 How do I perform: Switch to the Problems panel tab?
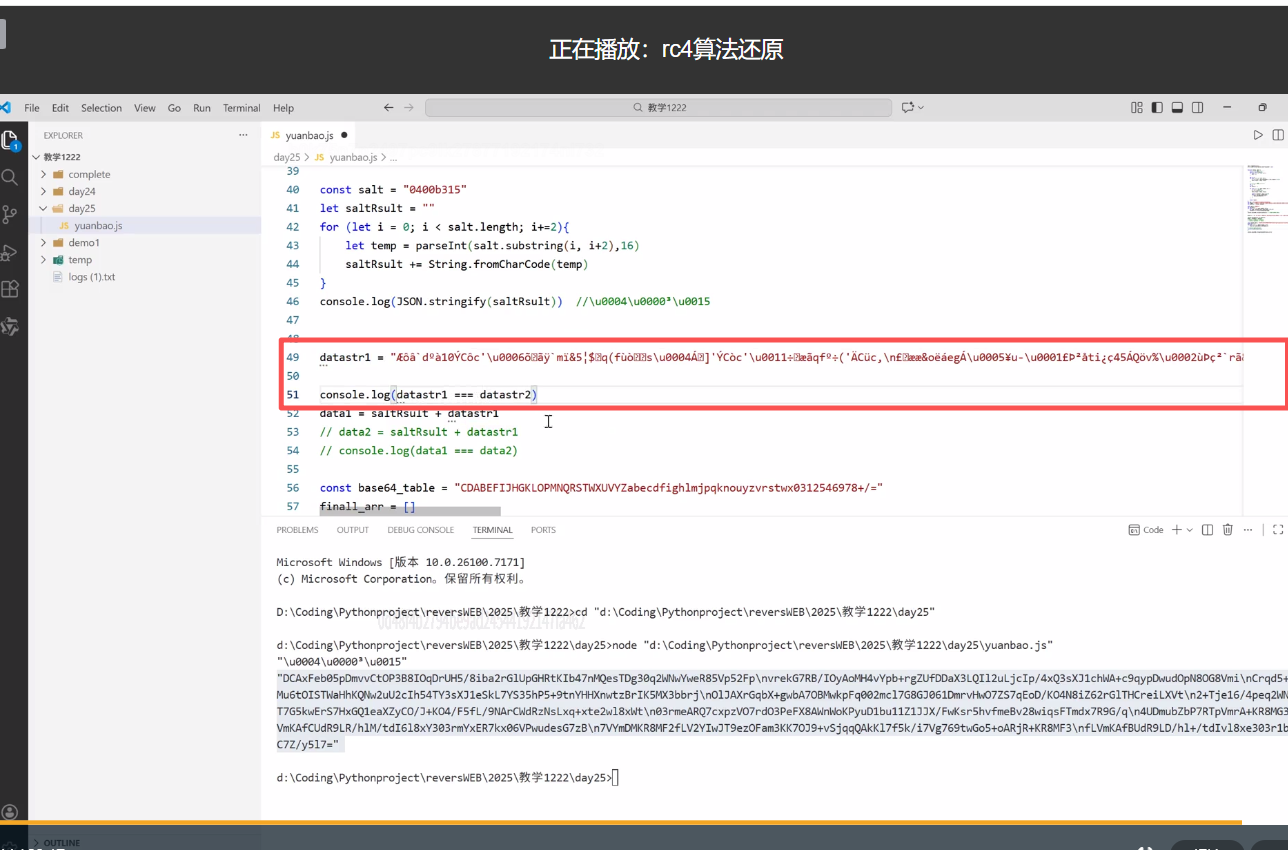(x=297, y=530)
